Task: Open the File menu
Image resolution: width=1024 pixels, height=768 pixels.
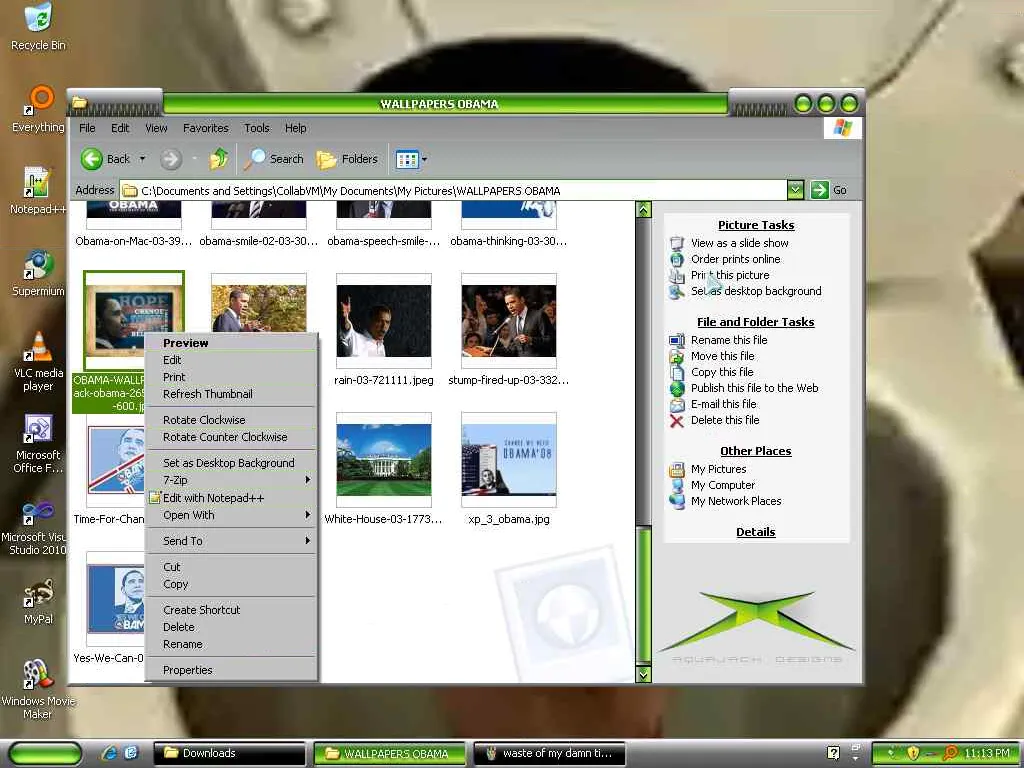Action: click(87, 128)
